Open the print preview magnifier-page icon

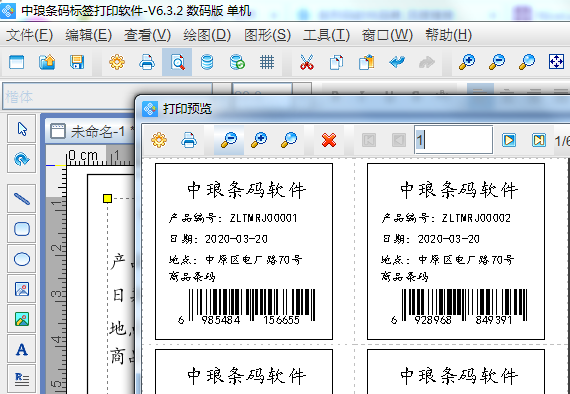[177, 62]
